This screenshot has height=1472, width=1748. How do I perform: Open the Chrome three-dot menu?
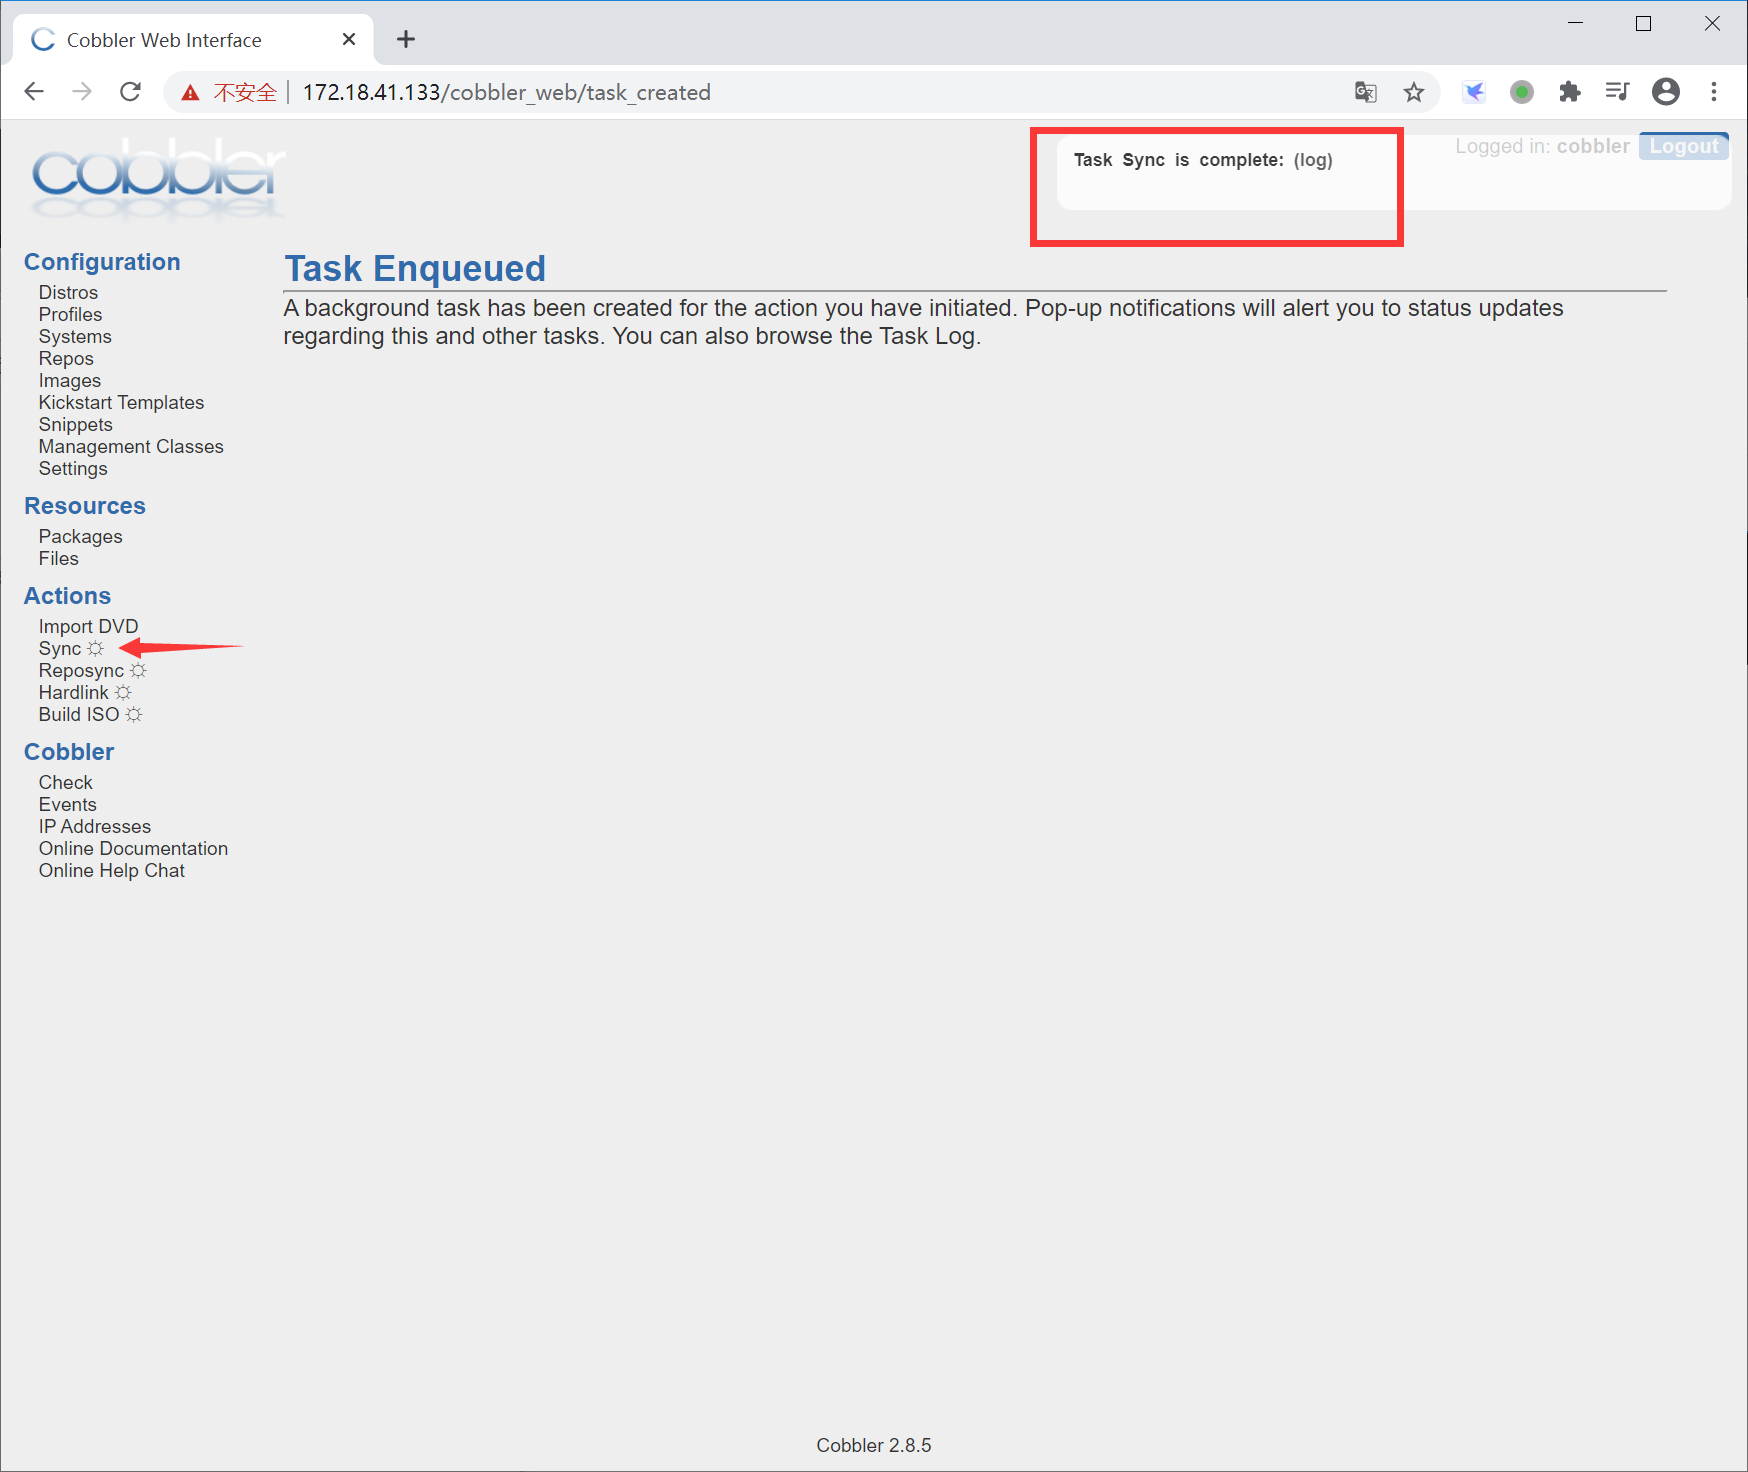pos(1714,92)
